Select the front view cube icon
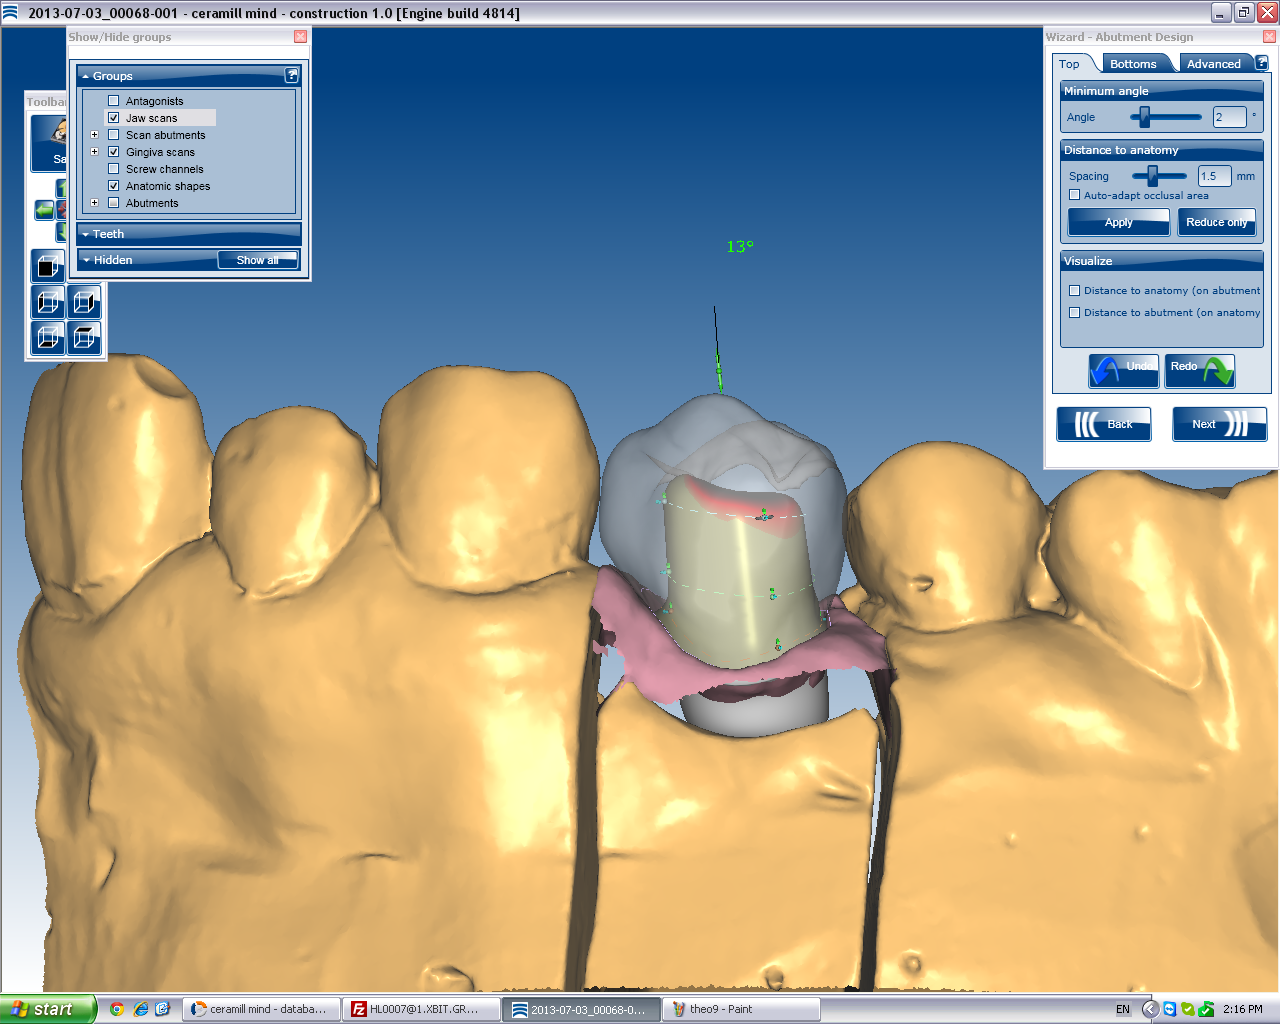1280x1024 pixels. pos(48,266)
